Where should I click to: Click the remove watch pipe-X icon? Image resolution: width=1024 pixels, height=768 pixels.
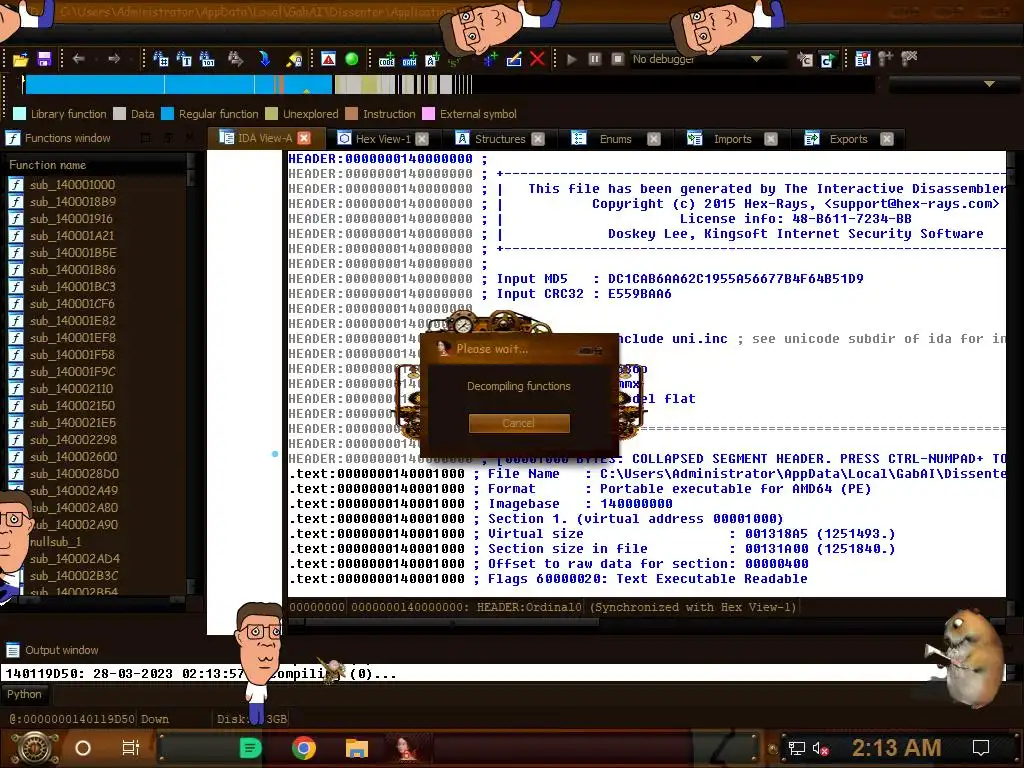pos(908,59)
